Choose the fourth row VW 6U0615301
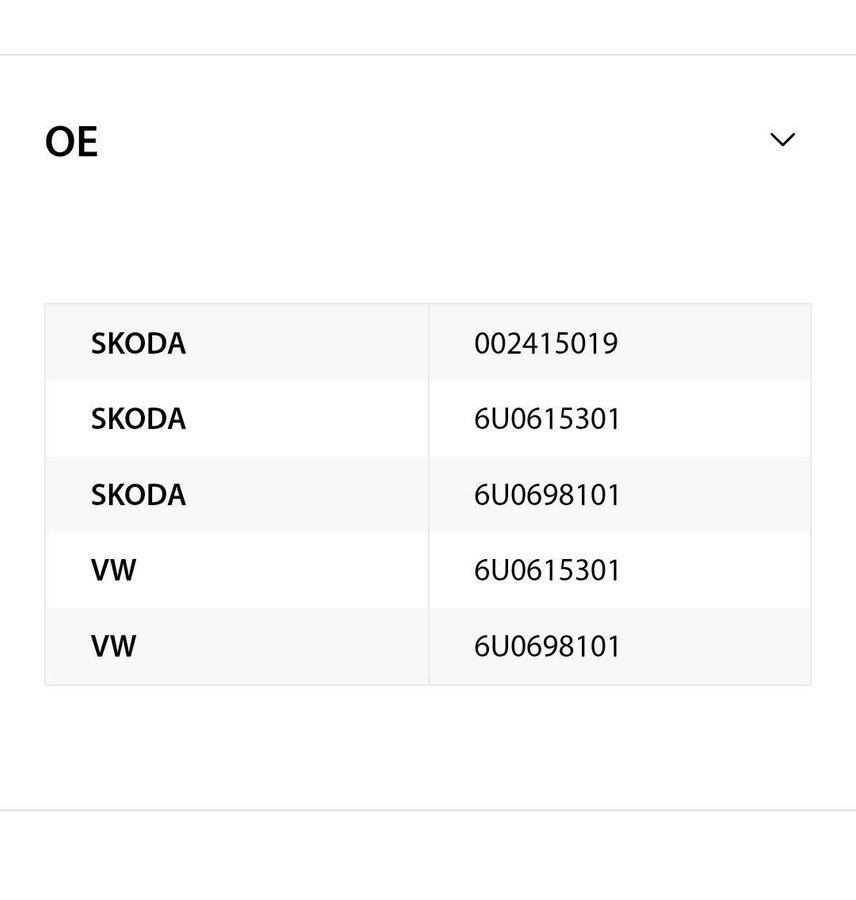 click(x=428, y=570)
